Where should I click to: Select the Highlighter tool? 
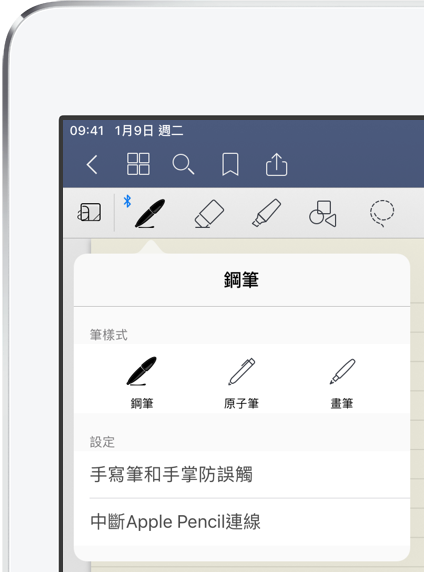pos(266,213)
